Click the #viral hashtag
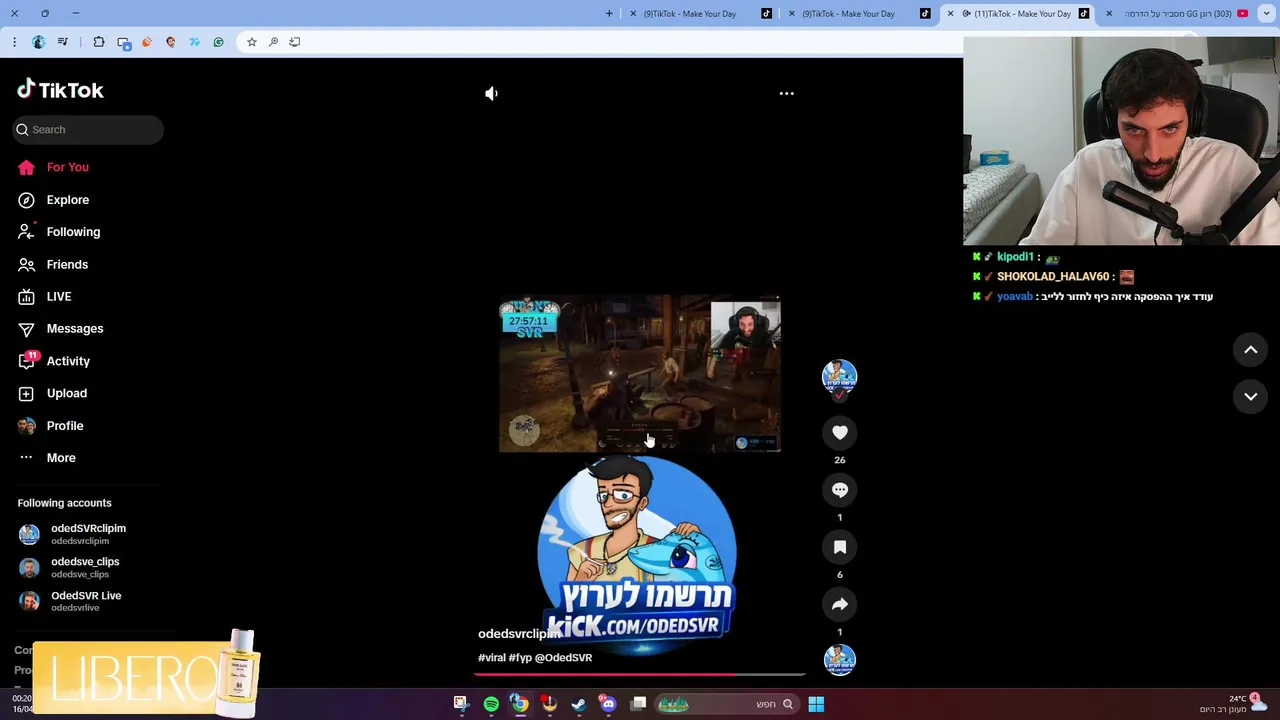 pyautogui.click(x=492, y=658)
